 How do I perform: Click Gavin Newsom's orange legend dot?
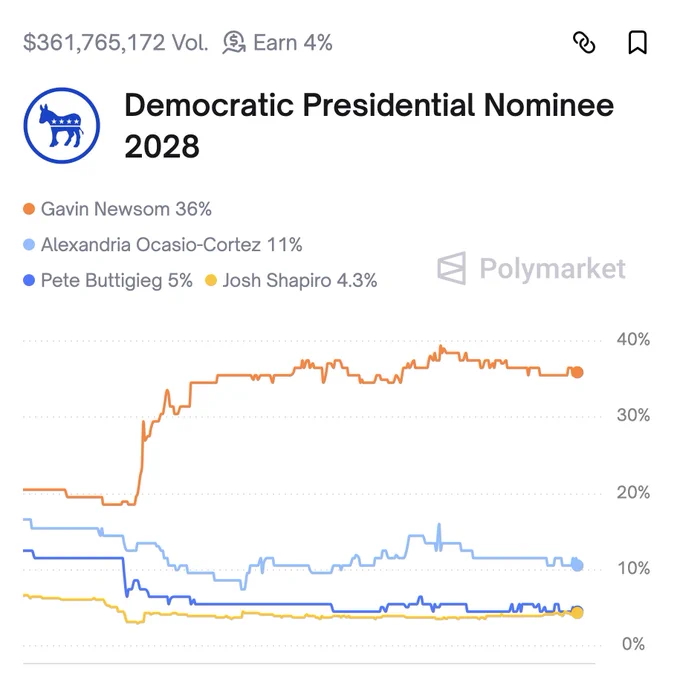(29, 209)
